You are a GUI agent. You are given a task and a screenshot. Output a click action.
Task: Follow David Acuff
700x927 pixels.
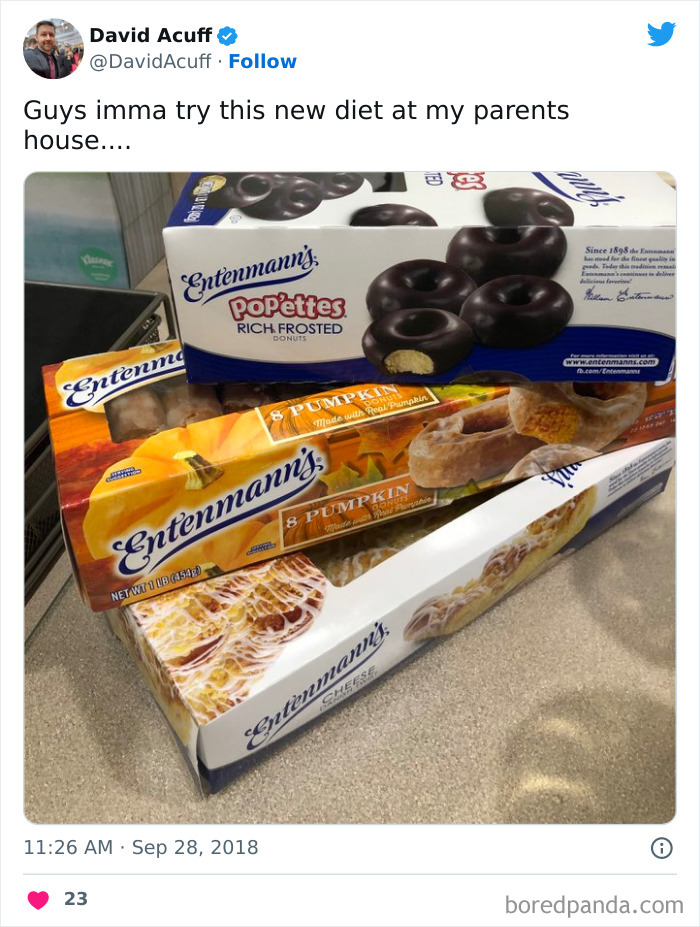click(262, 61)
